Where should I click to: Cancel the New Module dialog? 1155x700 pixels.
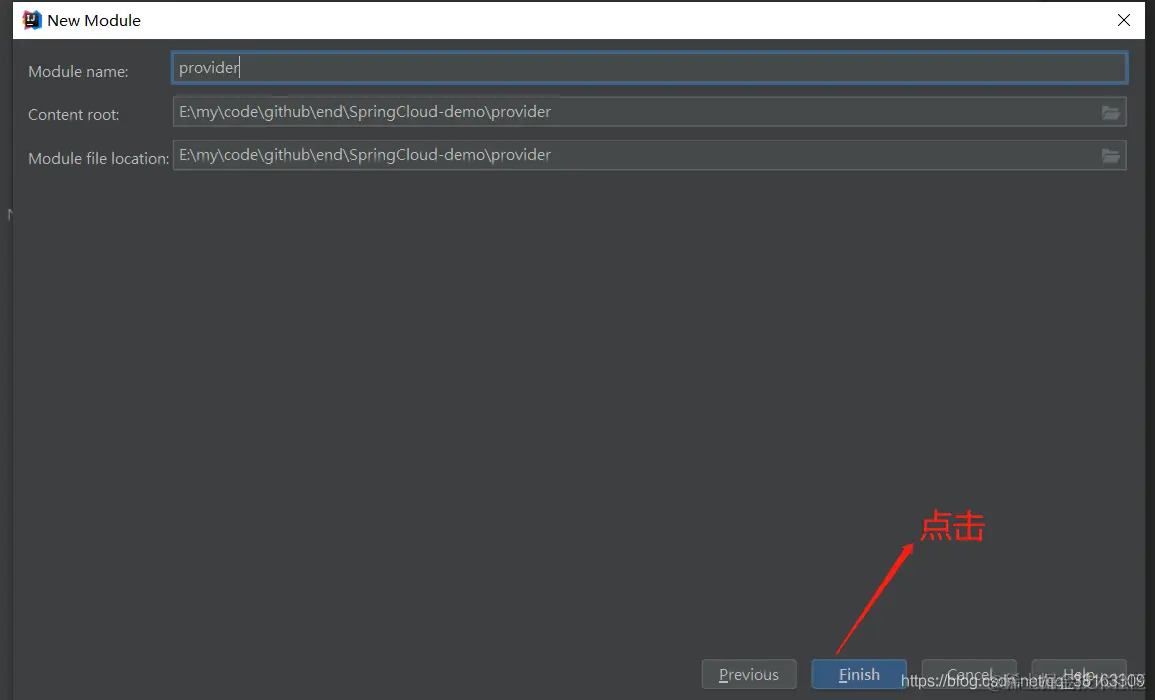pos(969,674)
